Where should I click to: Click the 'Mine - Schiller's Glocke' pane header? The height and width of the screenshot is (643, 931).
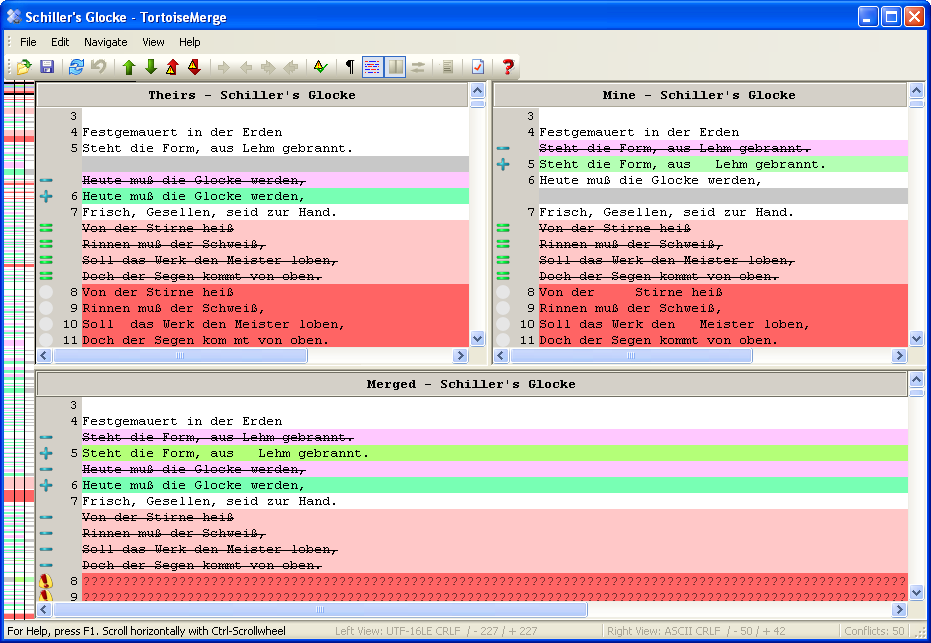tap(699, 95)
